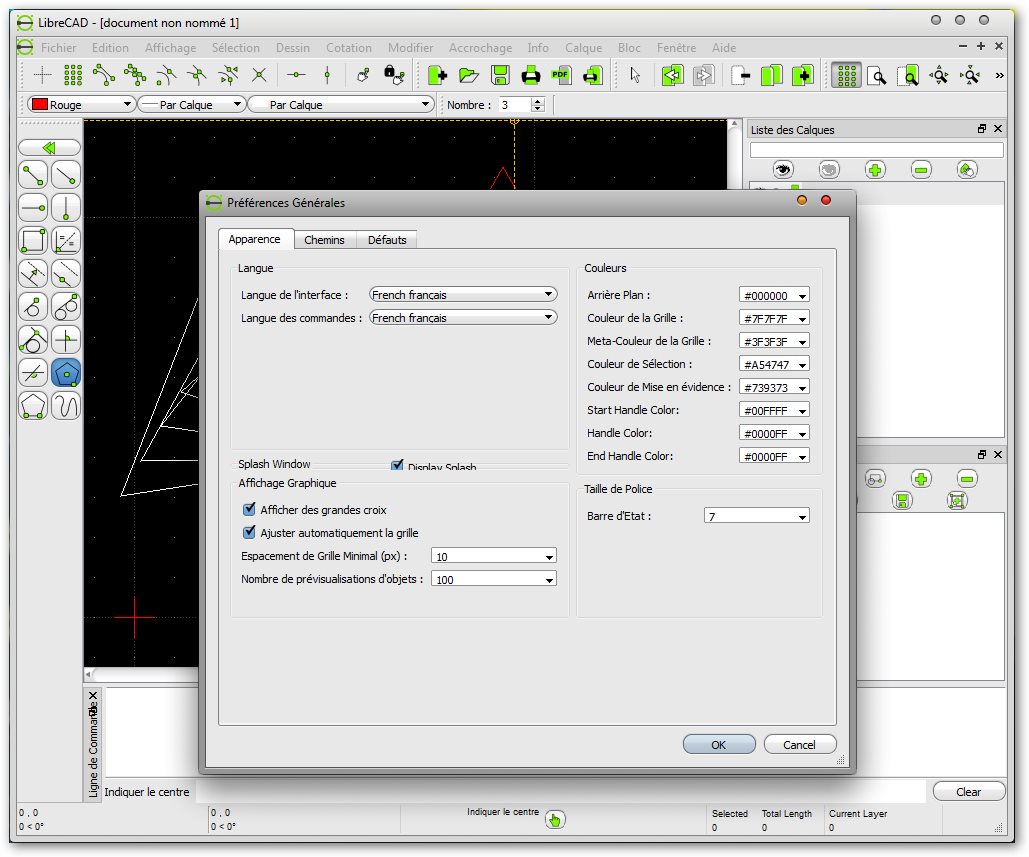1029x857 pixels.
Task: Open the Défauts tab
Action: tap(387, 240)
